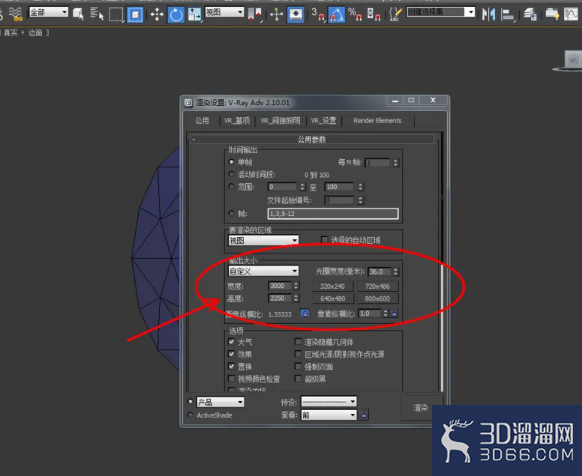Click the Edit Named Selection Sets icon
Image resolution: width=582 pixels, height=476 pixels.
pos(395,14)
